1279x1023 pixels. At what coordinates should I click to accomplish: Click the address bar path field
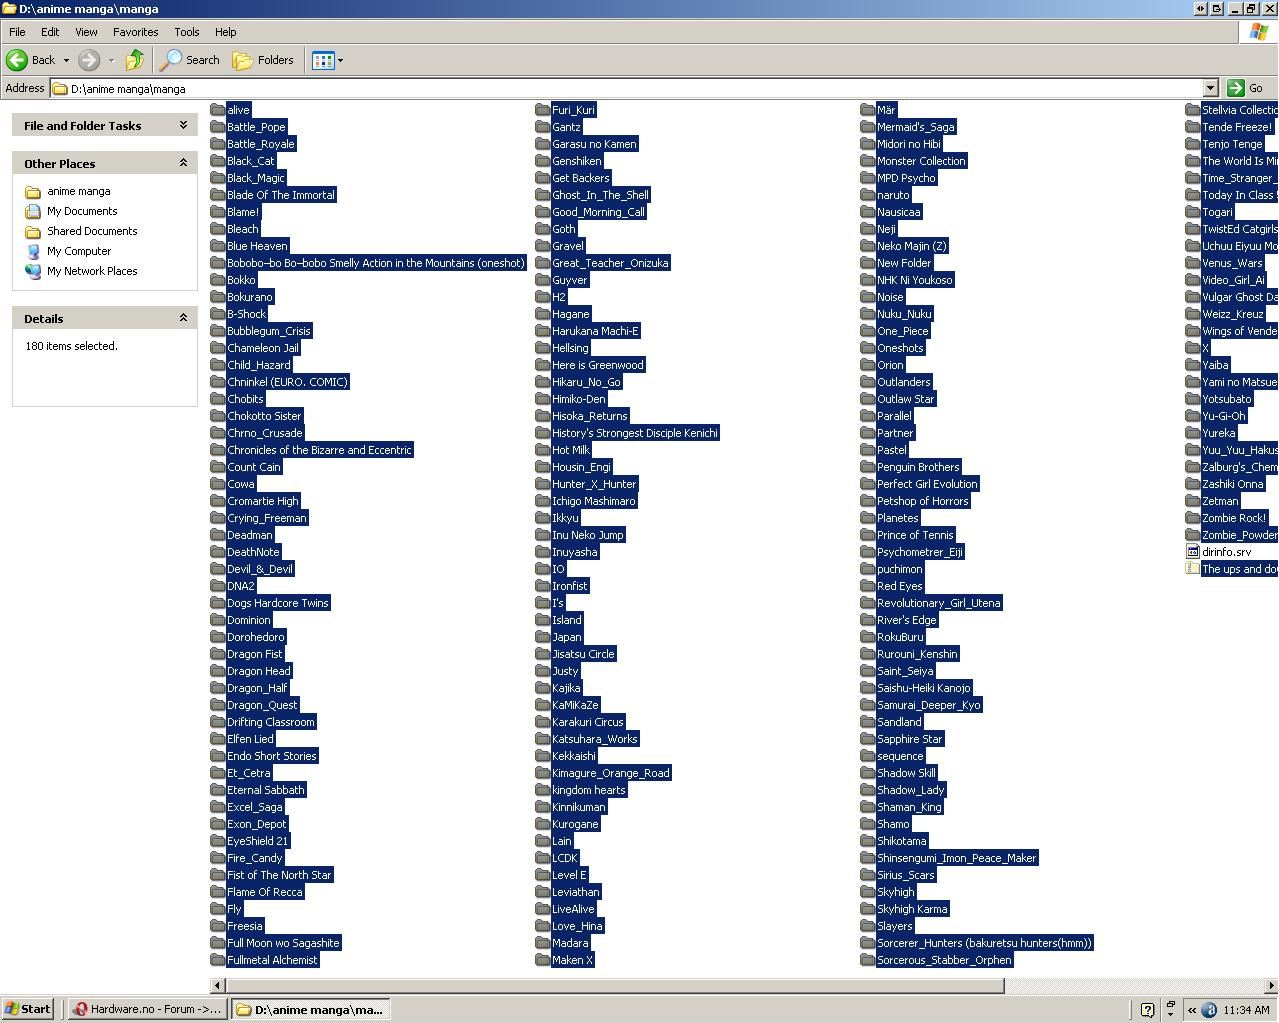pos(626,88)
